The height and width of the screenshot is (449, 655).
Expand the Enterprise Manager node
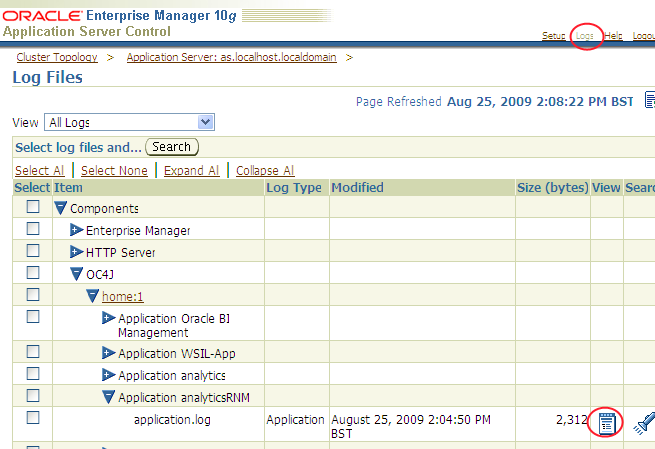point(76,230)
